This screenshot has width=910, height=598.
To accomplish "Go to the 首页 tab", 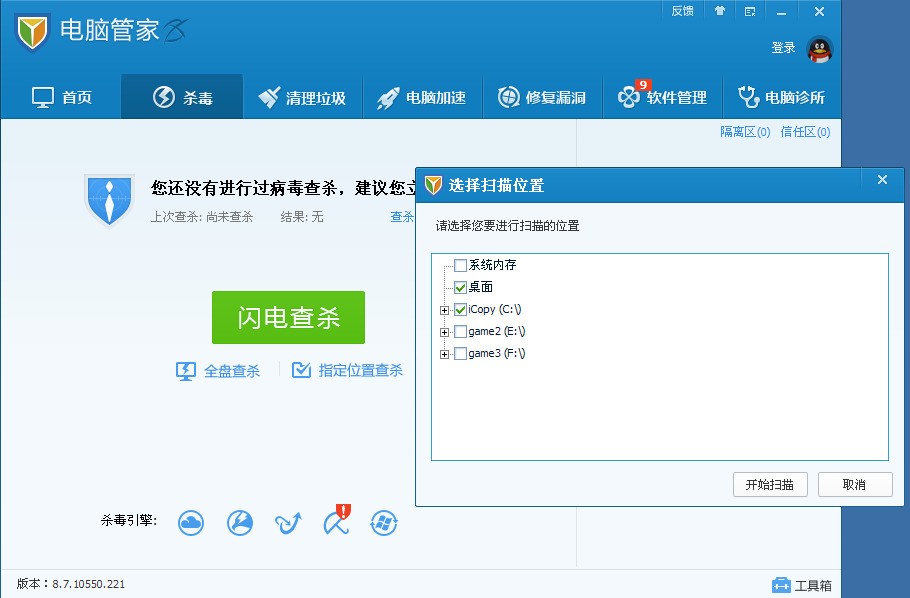I will [62, 97].
